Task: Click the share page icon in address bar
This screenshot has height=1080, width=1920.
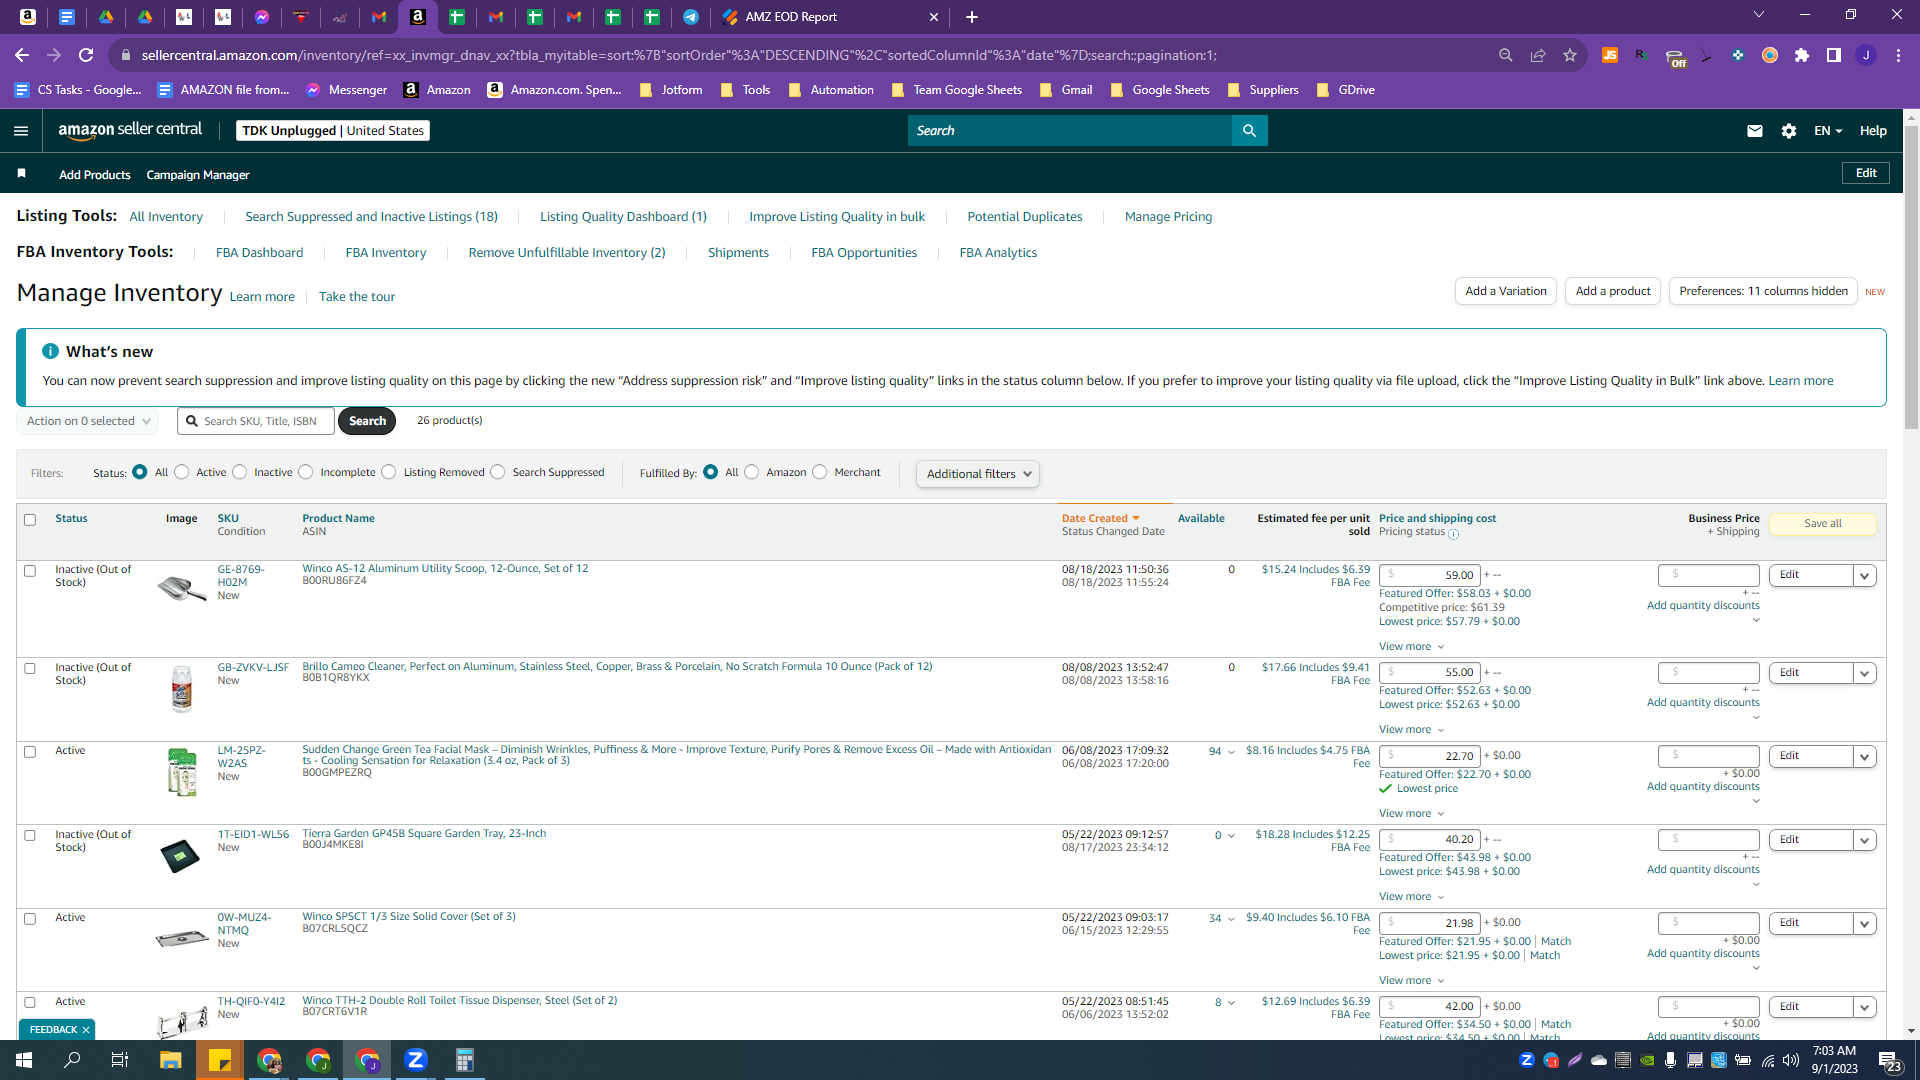Action: pos(1538,55)
